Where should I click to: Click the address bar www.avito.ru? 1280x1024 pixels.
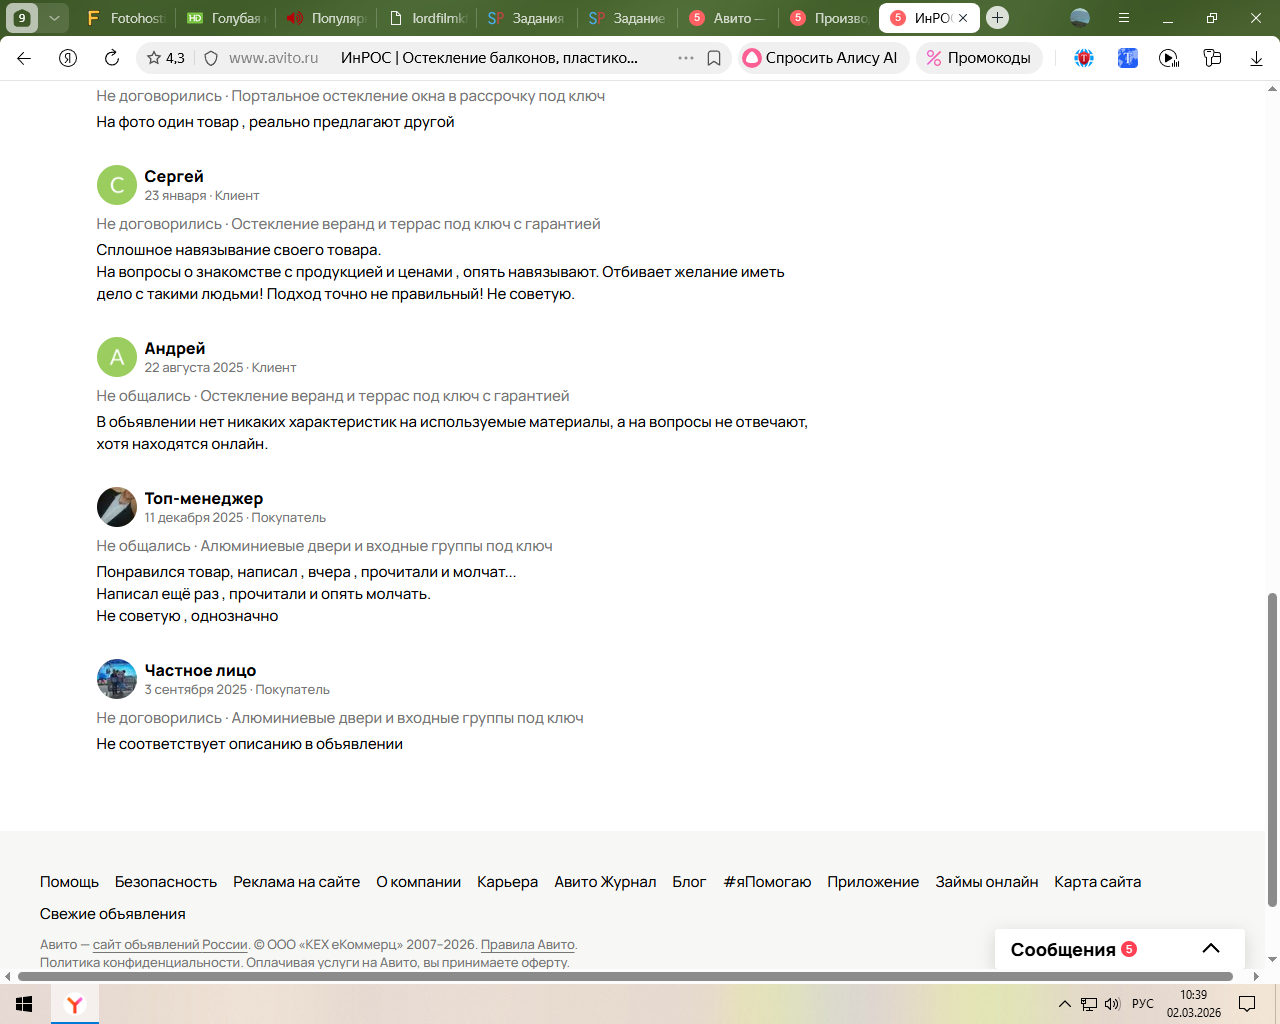coord(273,58)
